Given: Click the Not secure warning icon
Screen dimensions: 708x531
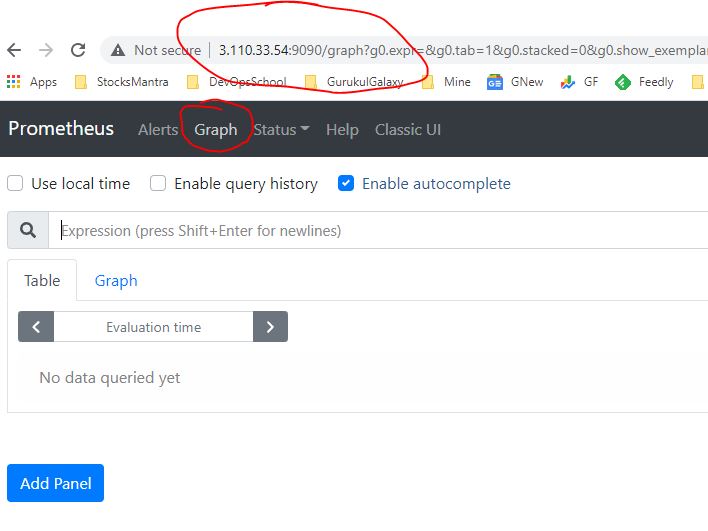Looking at the screenshot, I should [118, 50].
